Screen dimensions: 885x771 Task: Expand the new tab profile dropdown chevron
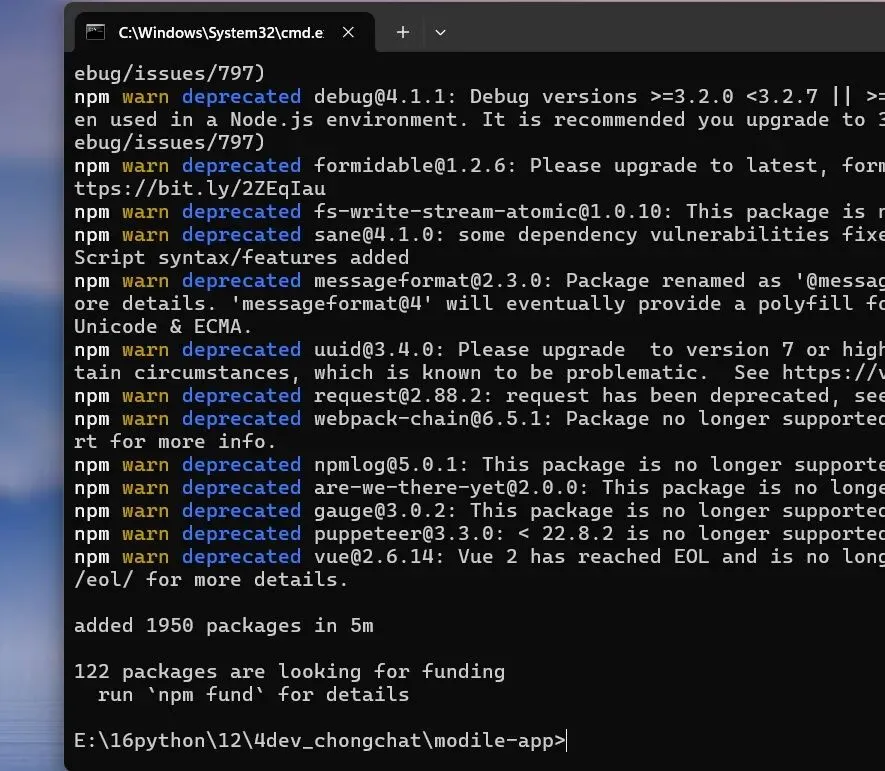coord(440,33)
